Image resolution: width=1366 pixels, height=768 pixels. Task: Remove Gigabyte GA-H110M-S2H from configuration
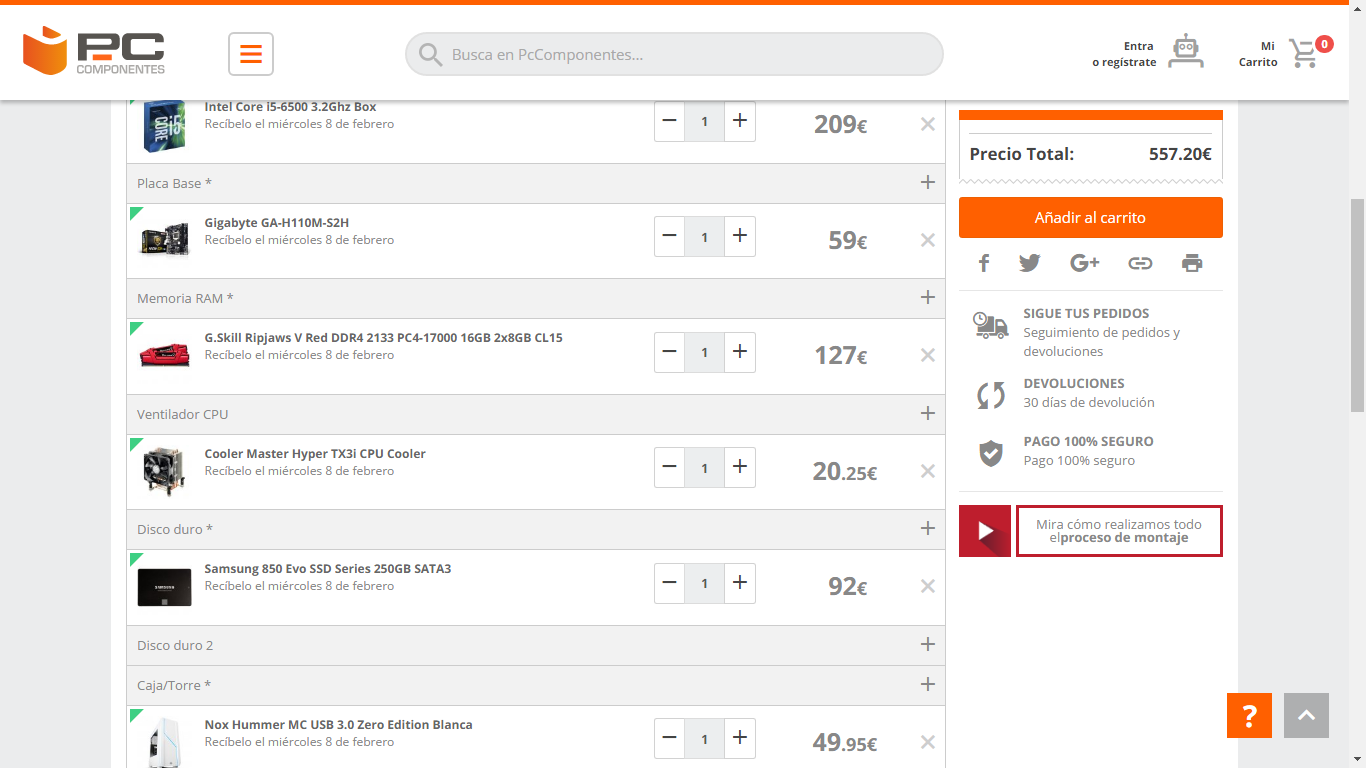928,240
